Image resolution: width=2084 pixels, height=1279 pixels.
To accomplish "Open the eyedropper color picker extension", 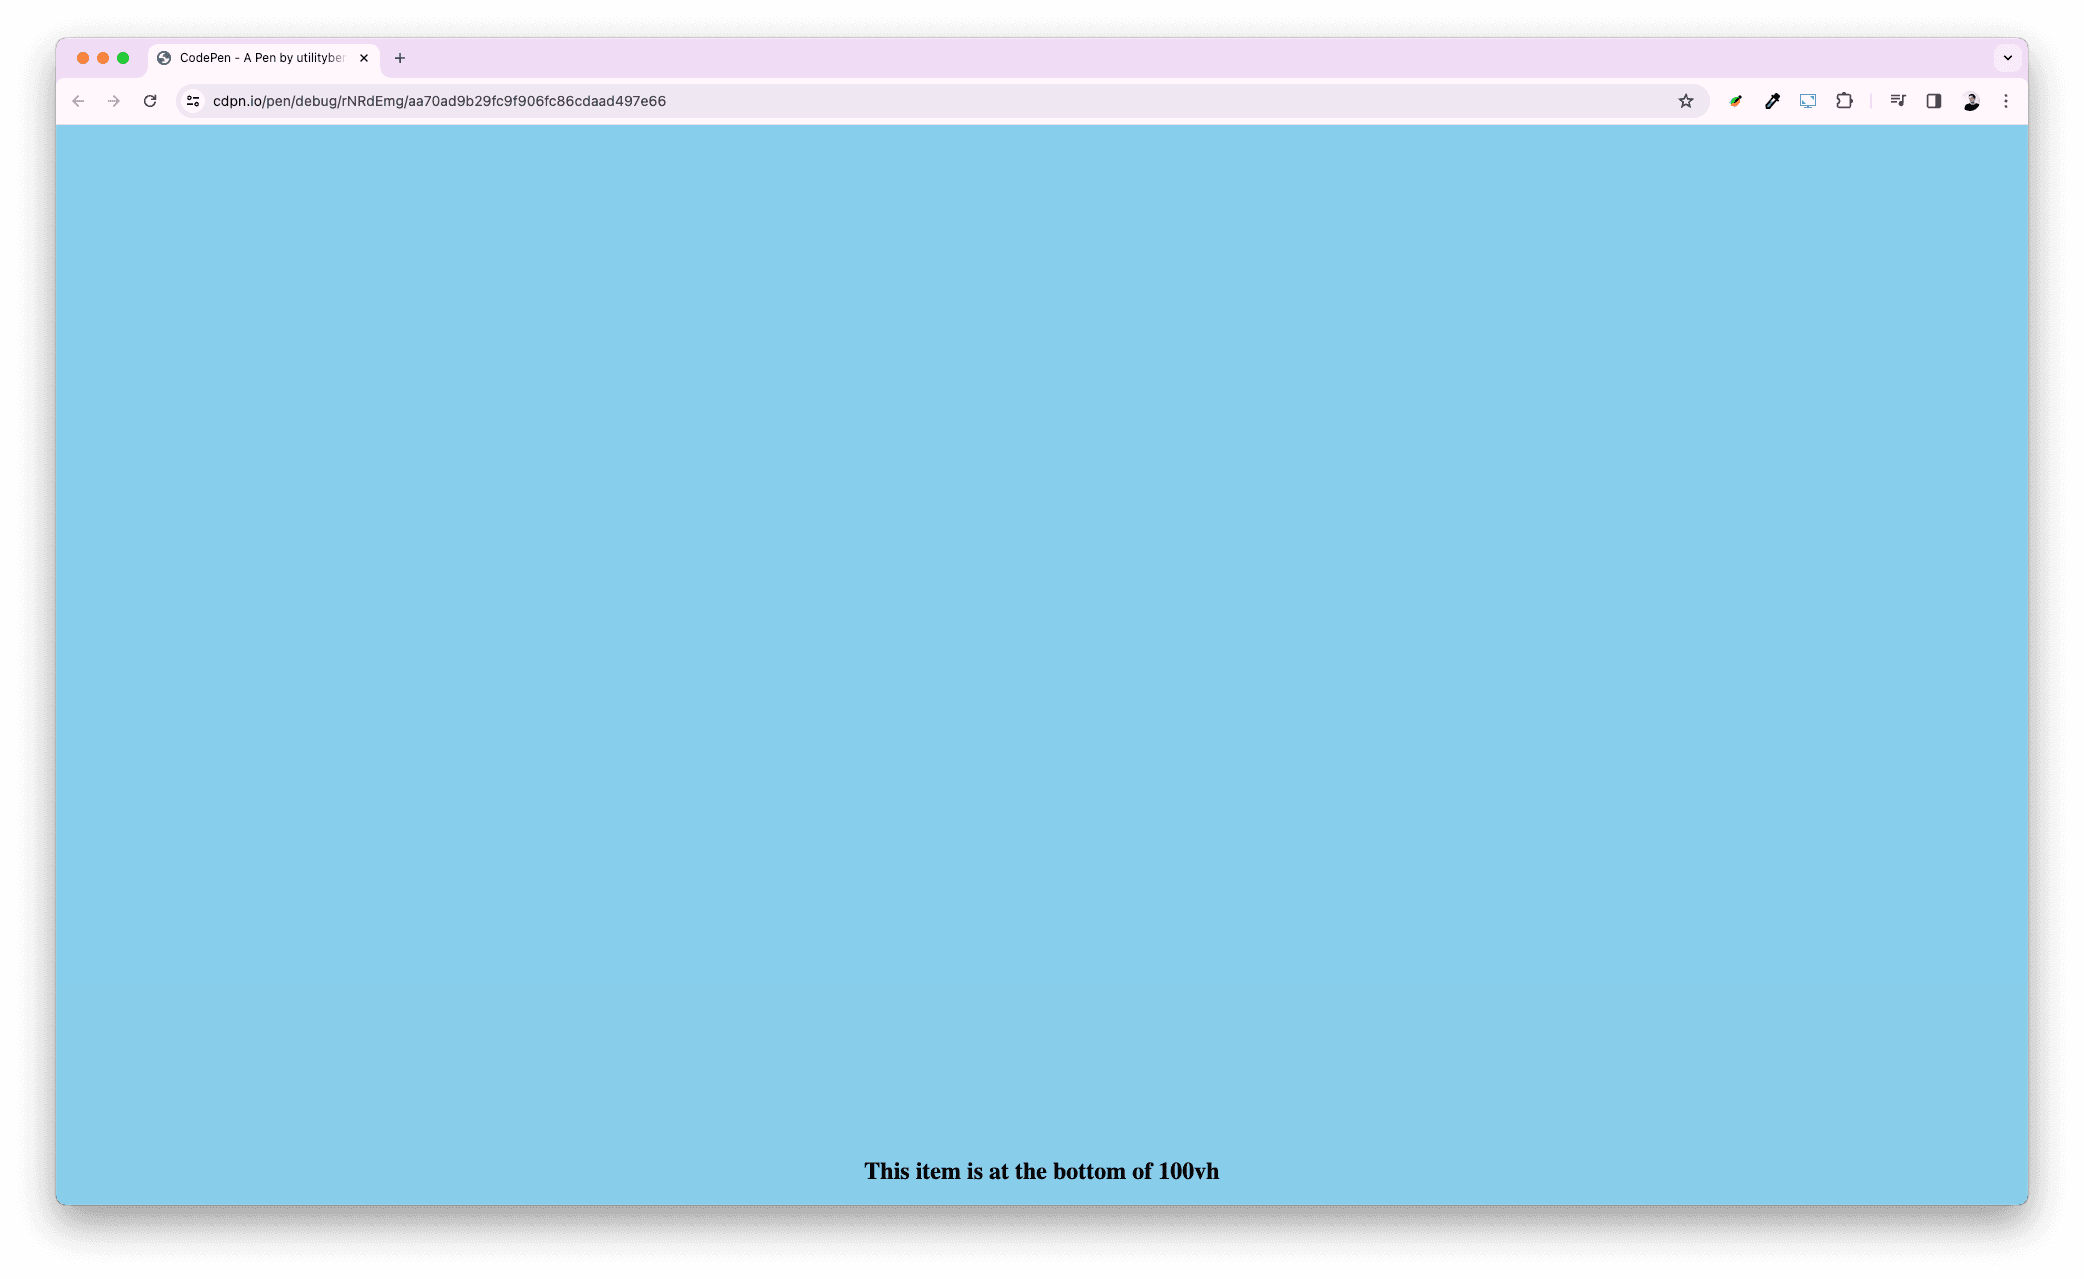I will tap(1772, 101).
